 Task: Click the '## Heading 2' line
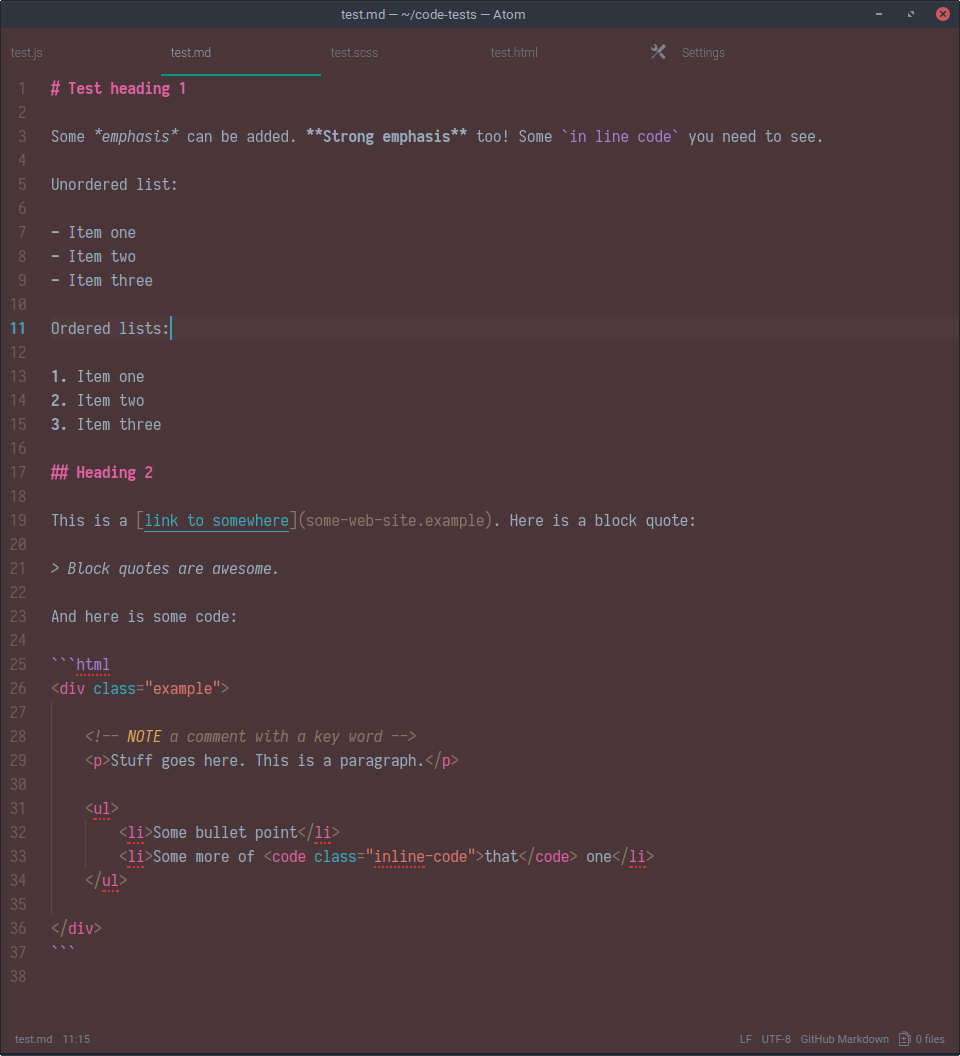pyautogui.click(x=102, y=473)
